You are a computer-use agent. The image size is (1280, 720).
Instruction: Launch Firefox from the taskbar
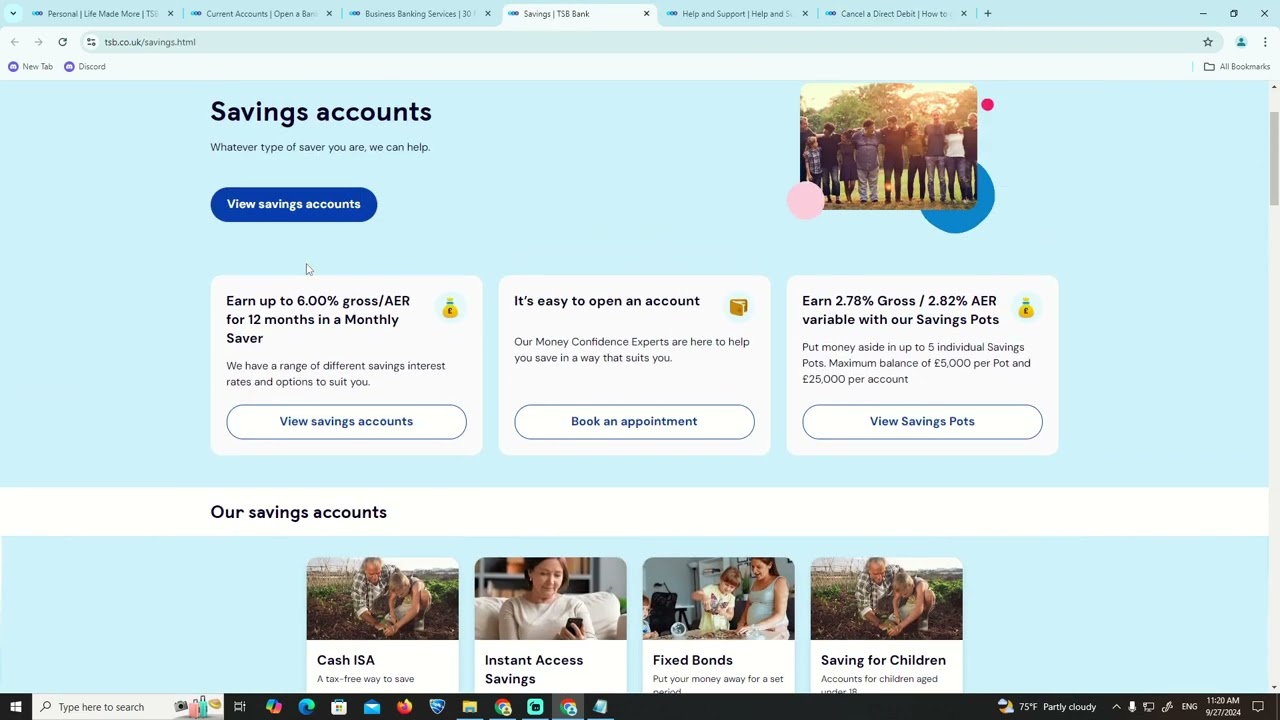pos(404,707)
